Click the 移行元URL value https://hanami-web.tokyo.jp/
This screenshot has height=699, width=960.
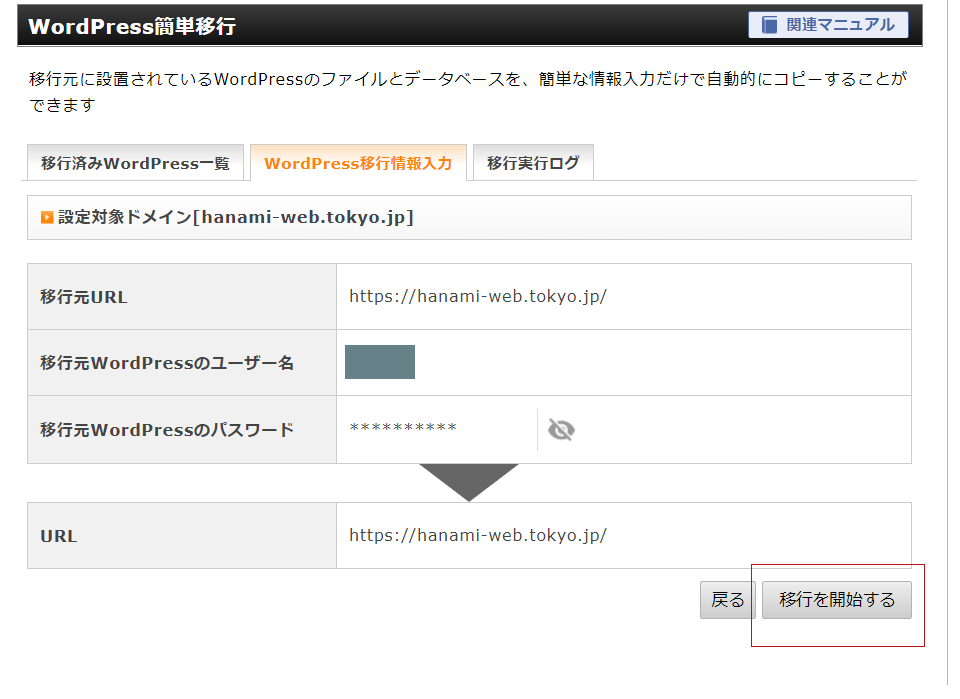tap(478, 297)
